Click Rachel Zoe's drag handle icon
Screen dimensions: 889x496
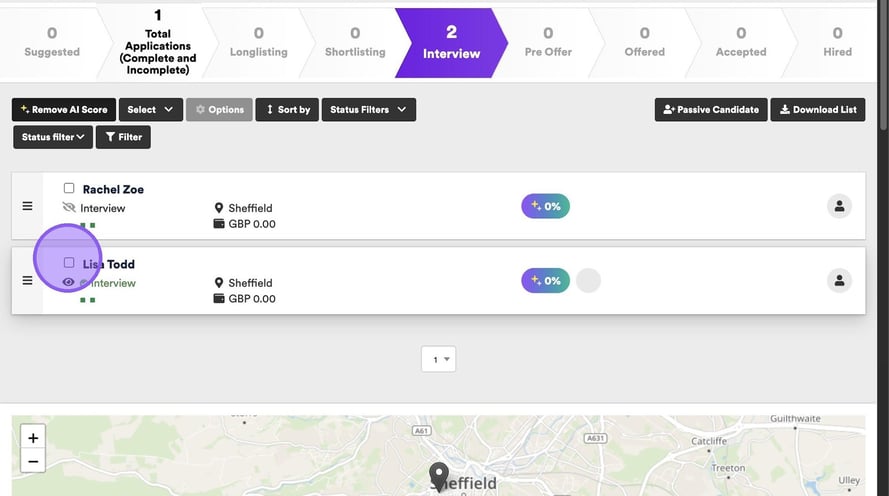(27, 206)
